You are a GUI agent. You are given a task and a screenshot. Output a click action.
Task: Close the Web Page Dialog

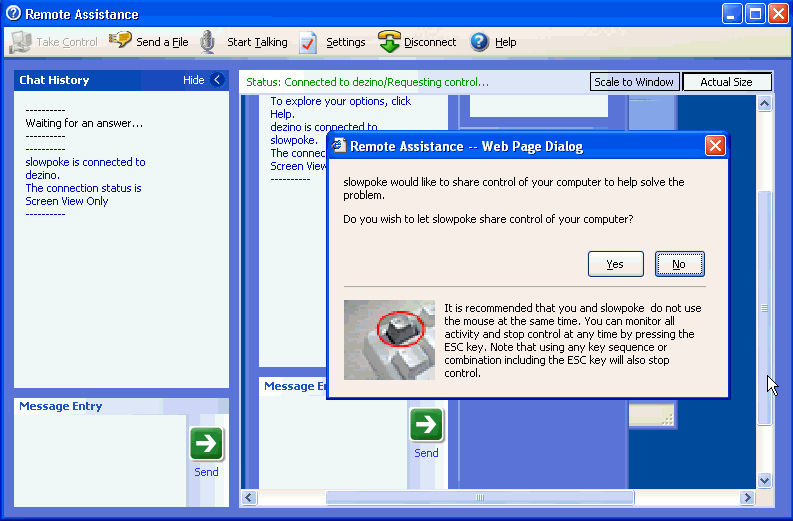point(715,146)
